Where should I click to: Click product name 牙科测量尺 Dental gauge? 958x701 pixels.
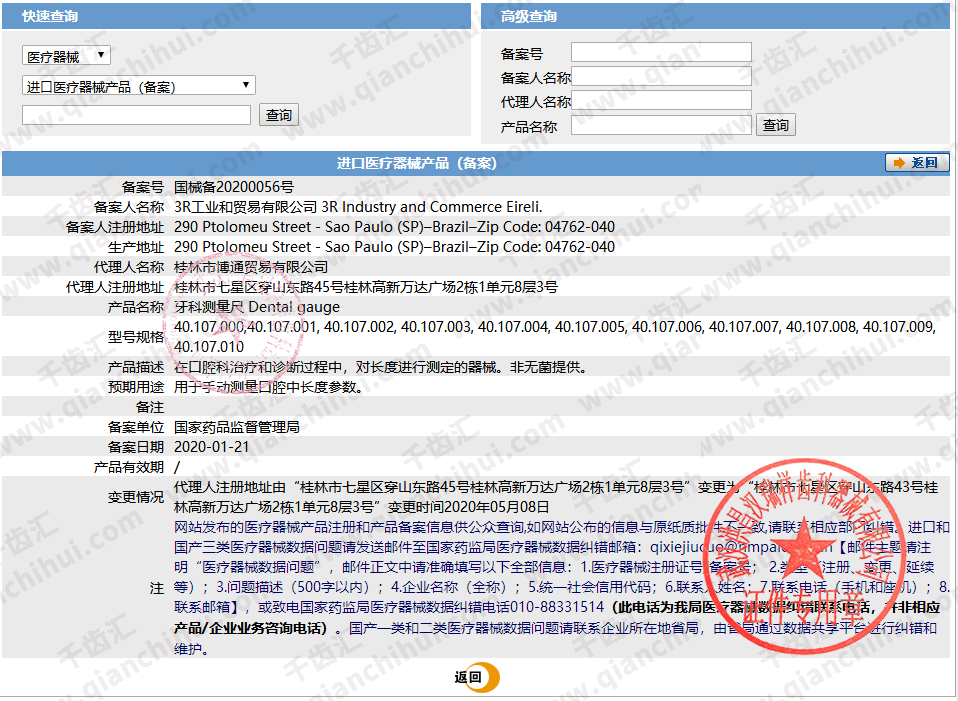(x=257, y=307)
